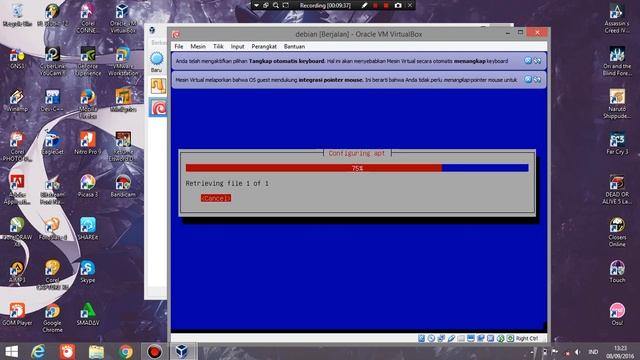This screenshot has width=640, height=360.
Task: Click the USB device status icon
Action: click(x=451, y=338)
